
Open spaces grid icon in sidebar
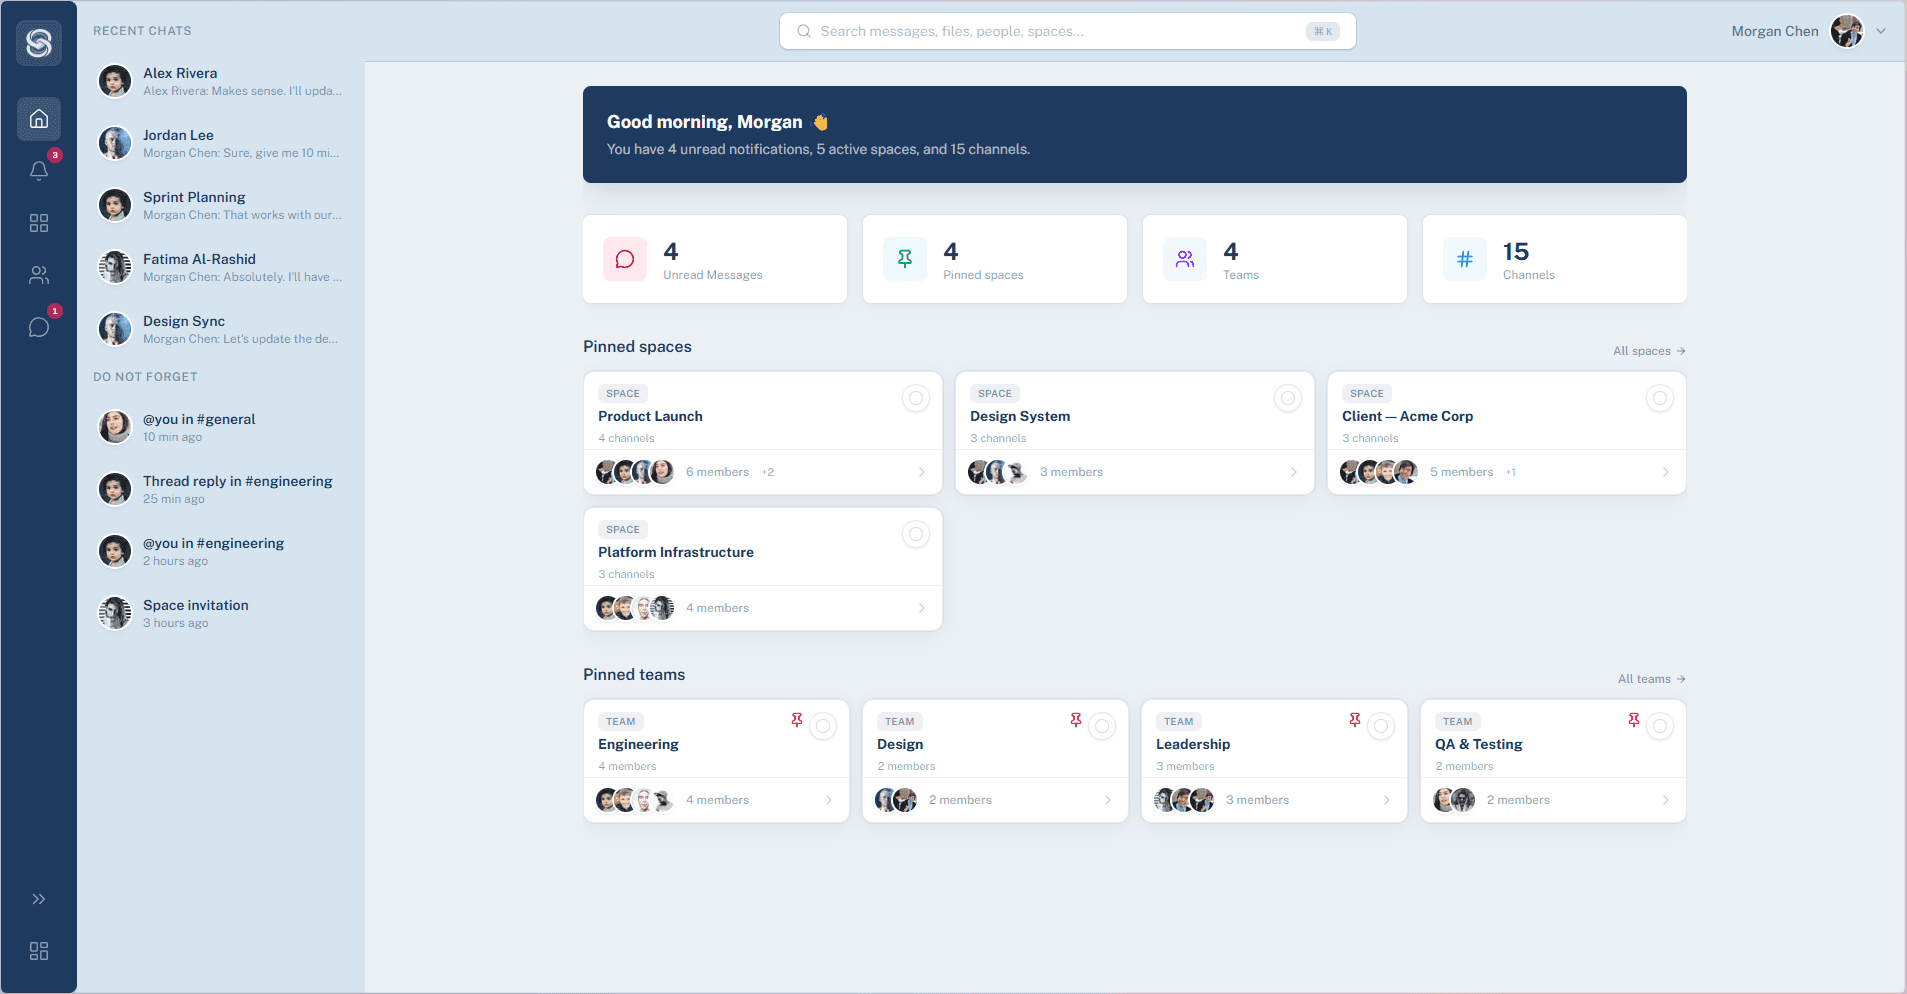pyautogui.click(x=39, y=223)
